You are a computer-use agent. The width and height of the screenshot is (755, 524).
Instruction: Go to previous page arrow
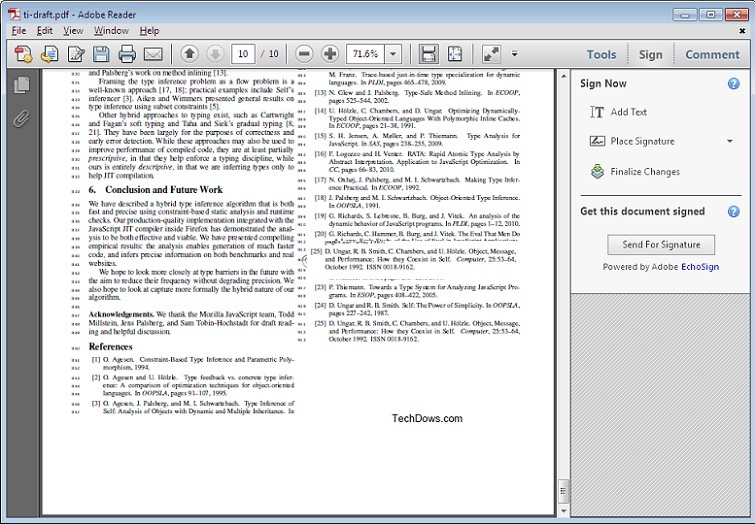pos(190,54)
